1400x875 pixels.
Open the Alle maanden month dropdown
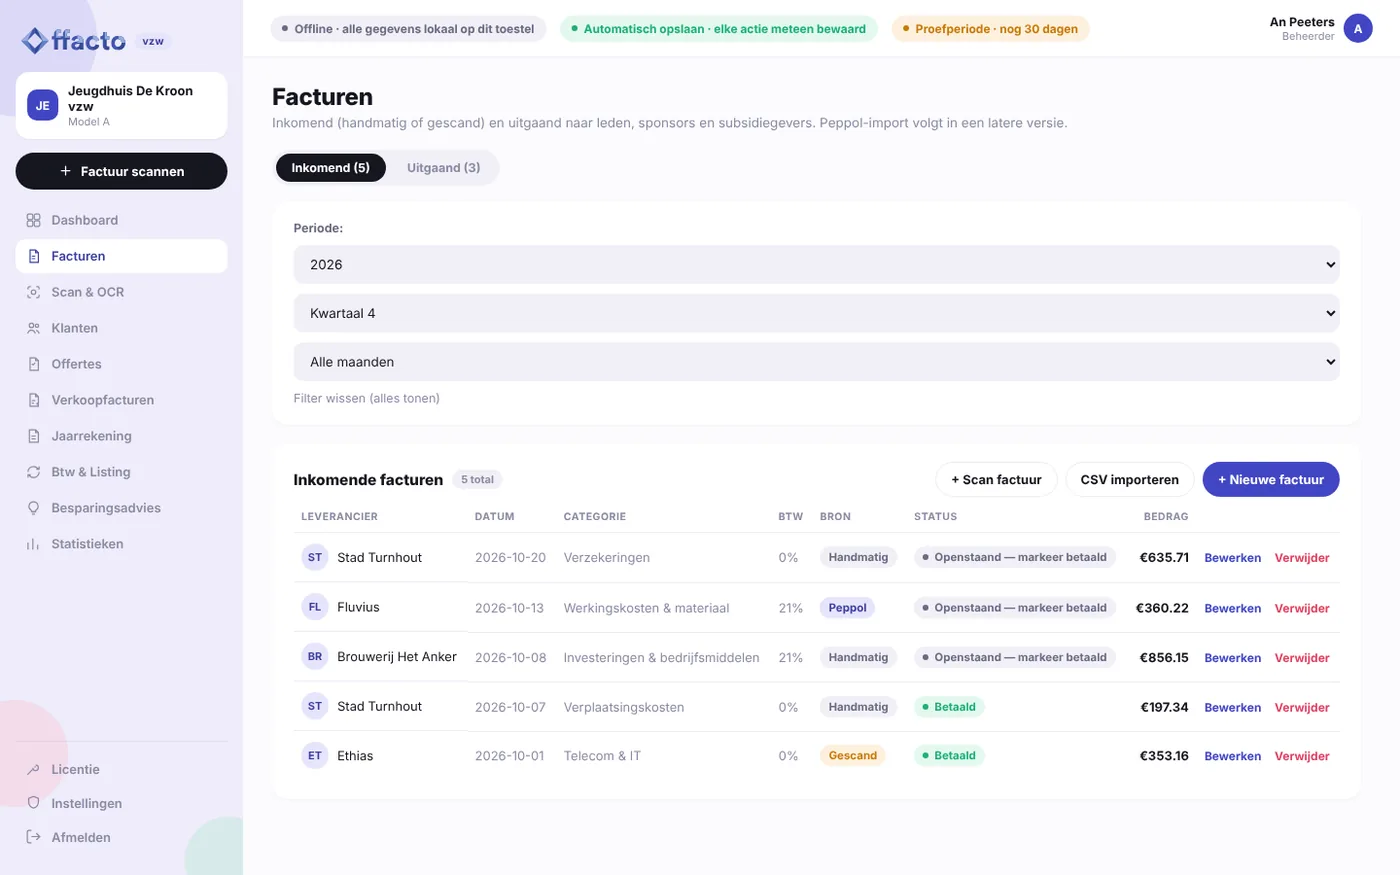816,362
